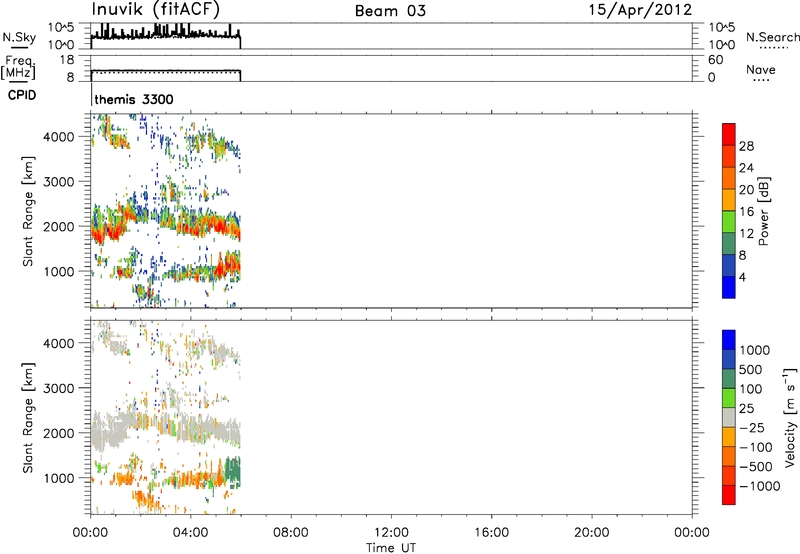Click the 'Nave' legend label
Viewport: 800px width, 554px height.
pos(761,70)
